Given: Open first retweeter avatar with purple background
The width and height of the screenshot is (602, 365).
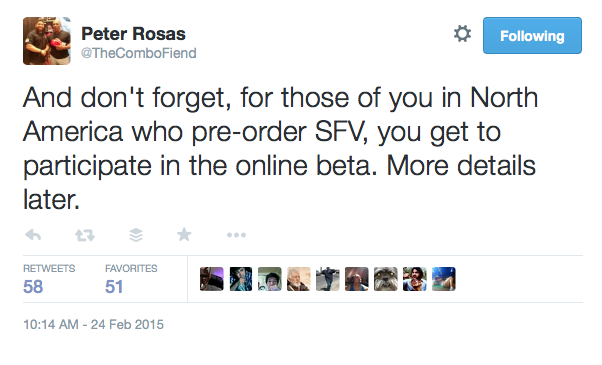Looking at the screenshot, I should tap(212, 279).
